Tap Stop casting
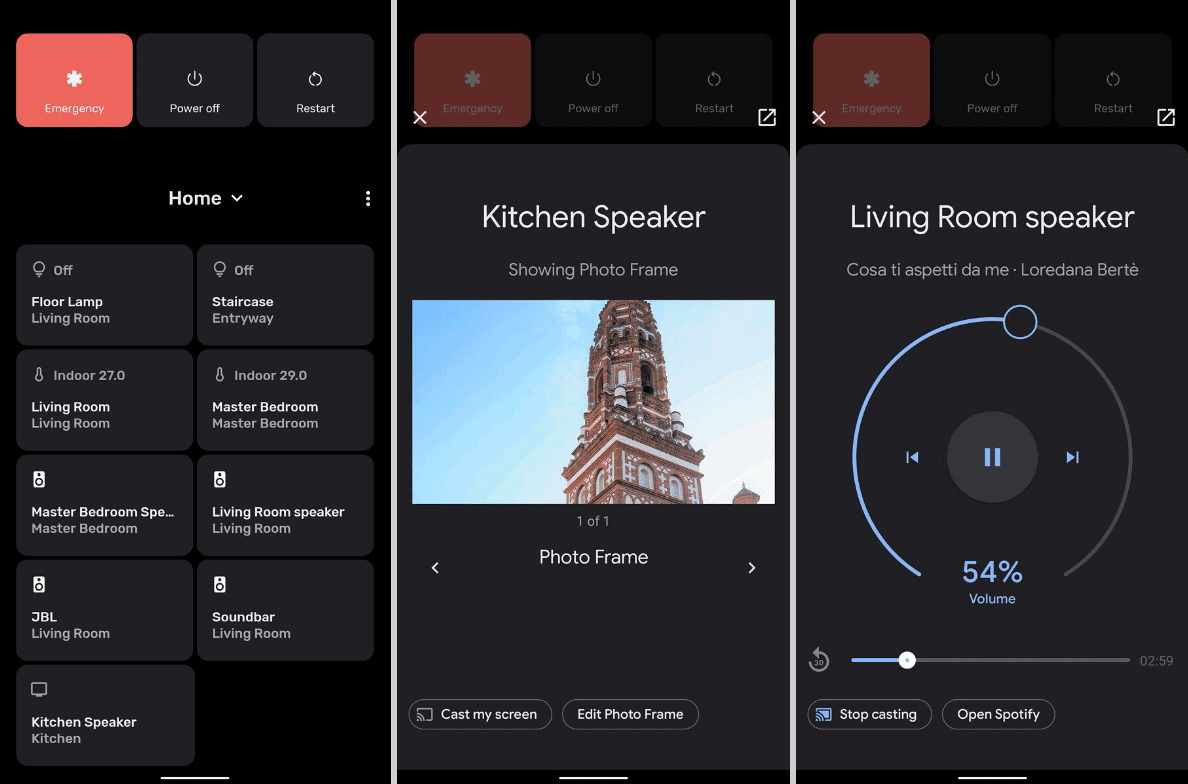Screen dimensions: 1188x784 coord(870,714)
